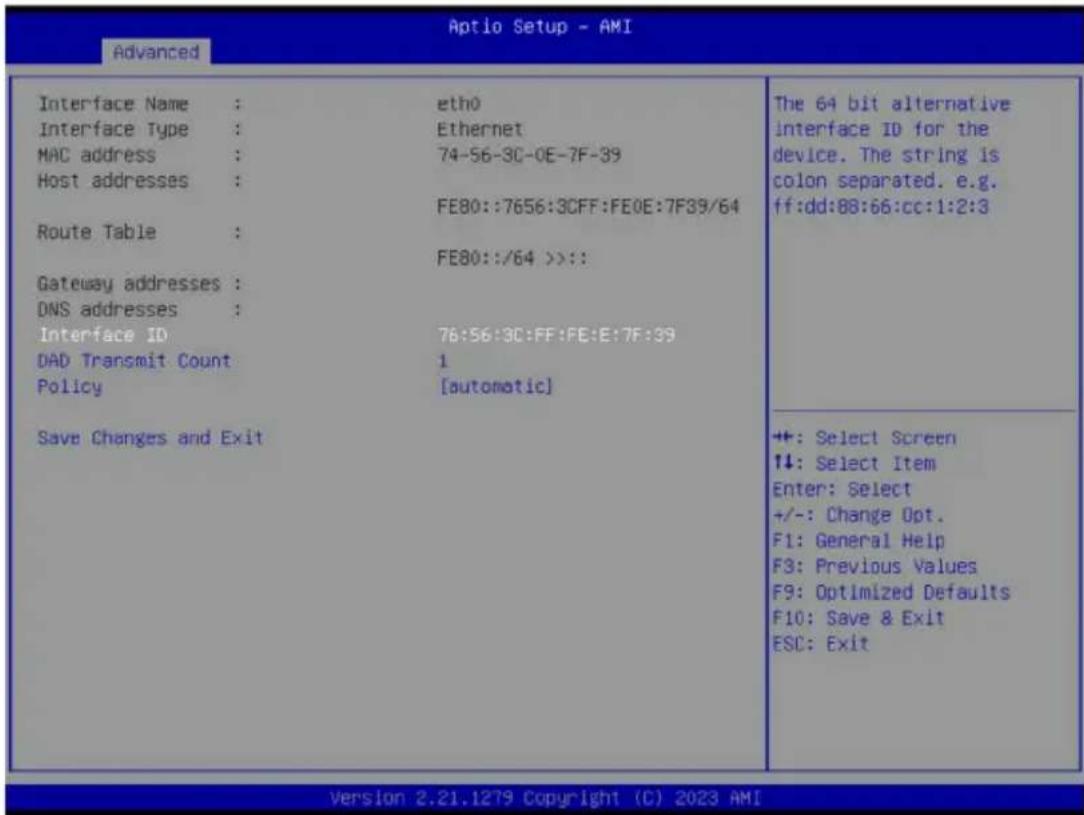Click the Interface Type label
This screenshot has width=1084, height=815.
[113, 129]
